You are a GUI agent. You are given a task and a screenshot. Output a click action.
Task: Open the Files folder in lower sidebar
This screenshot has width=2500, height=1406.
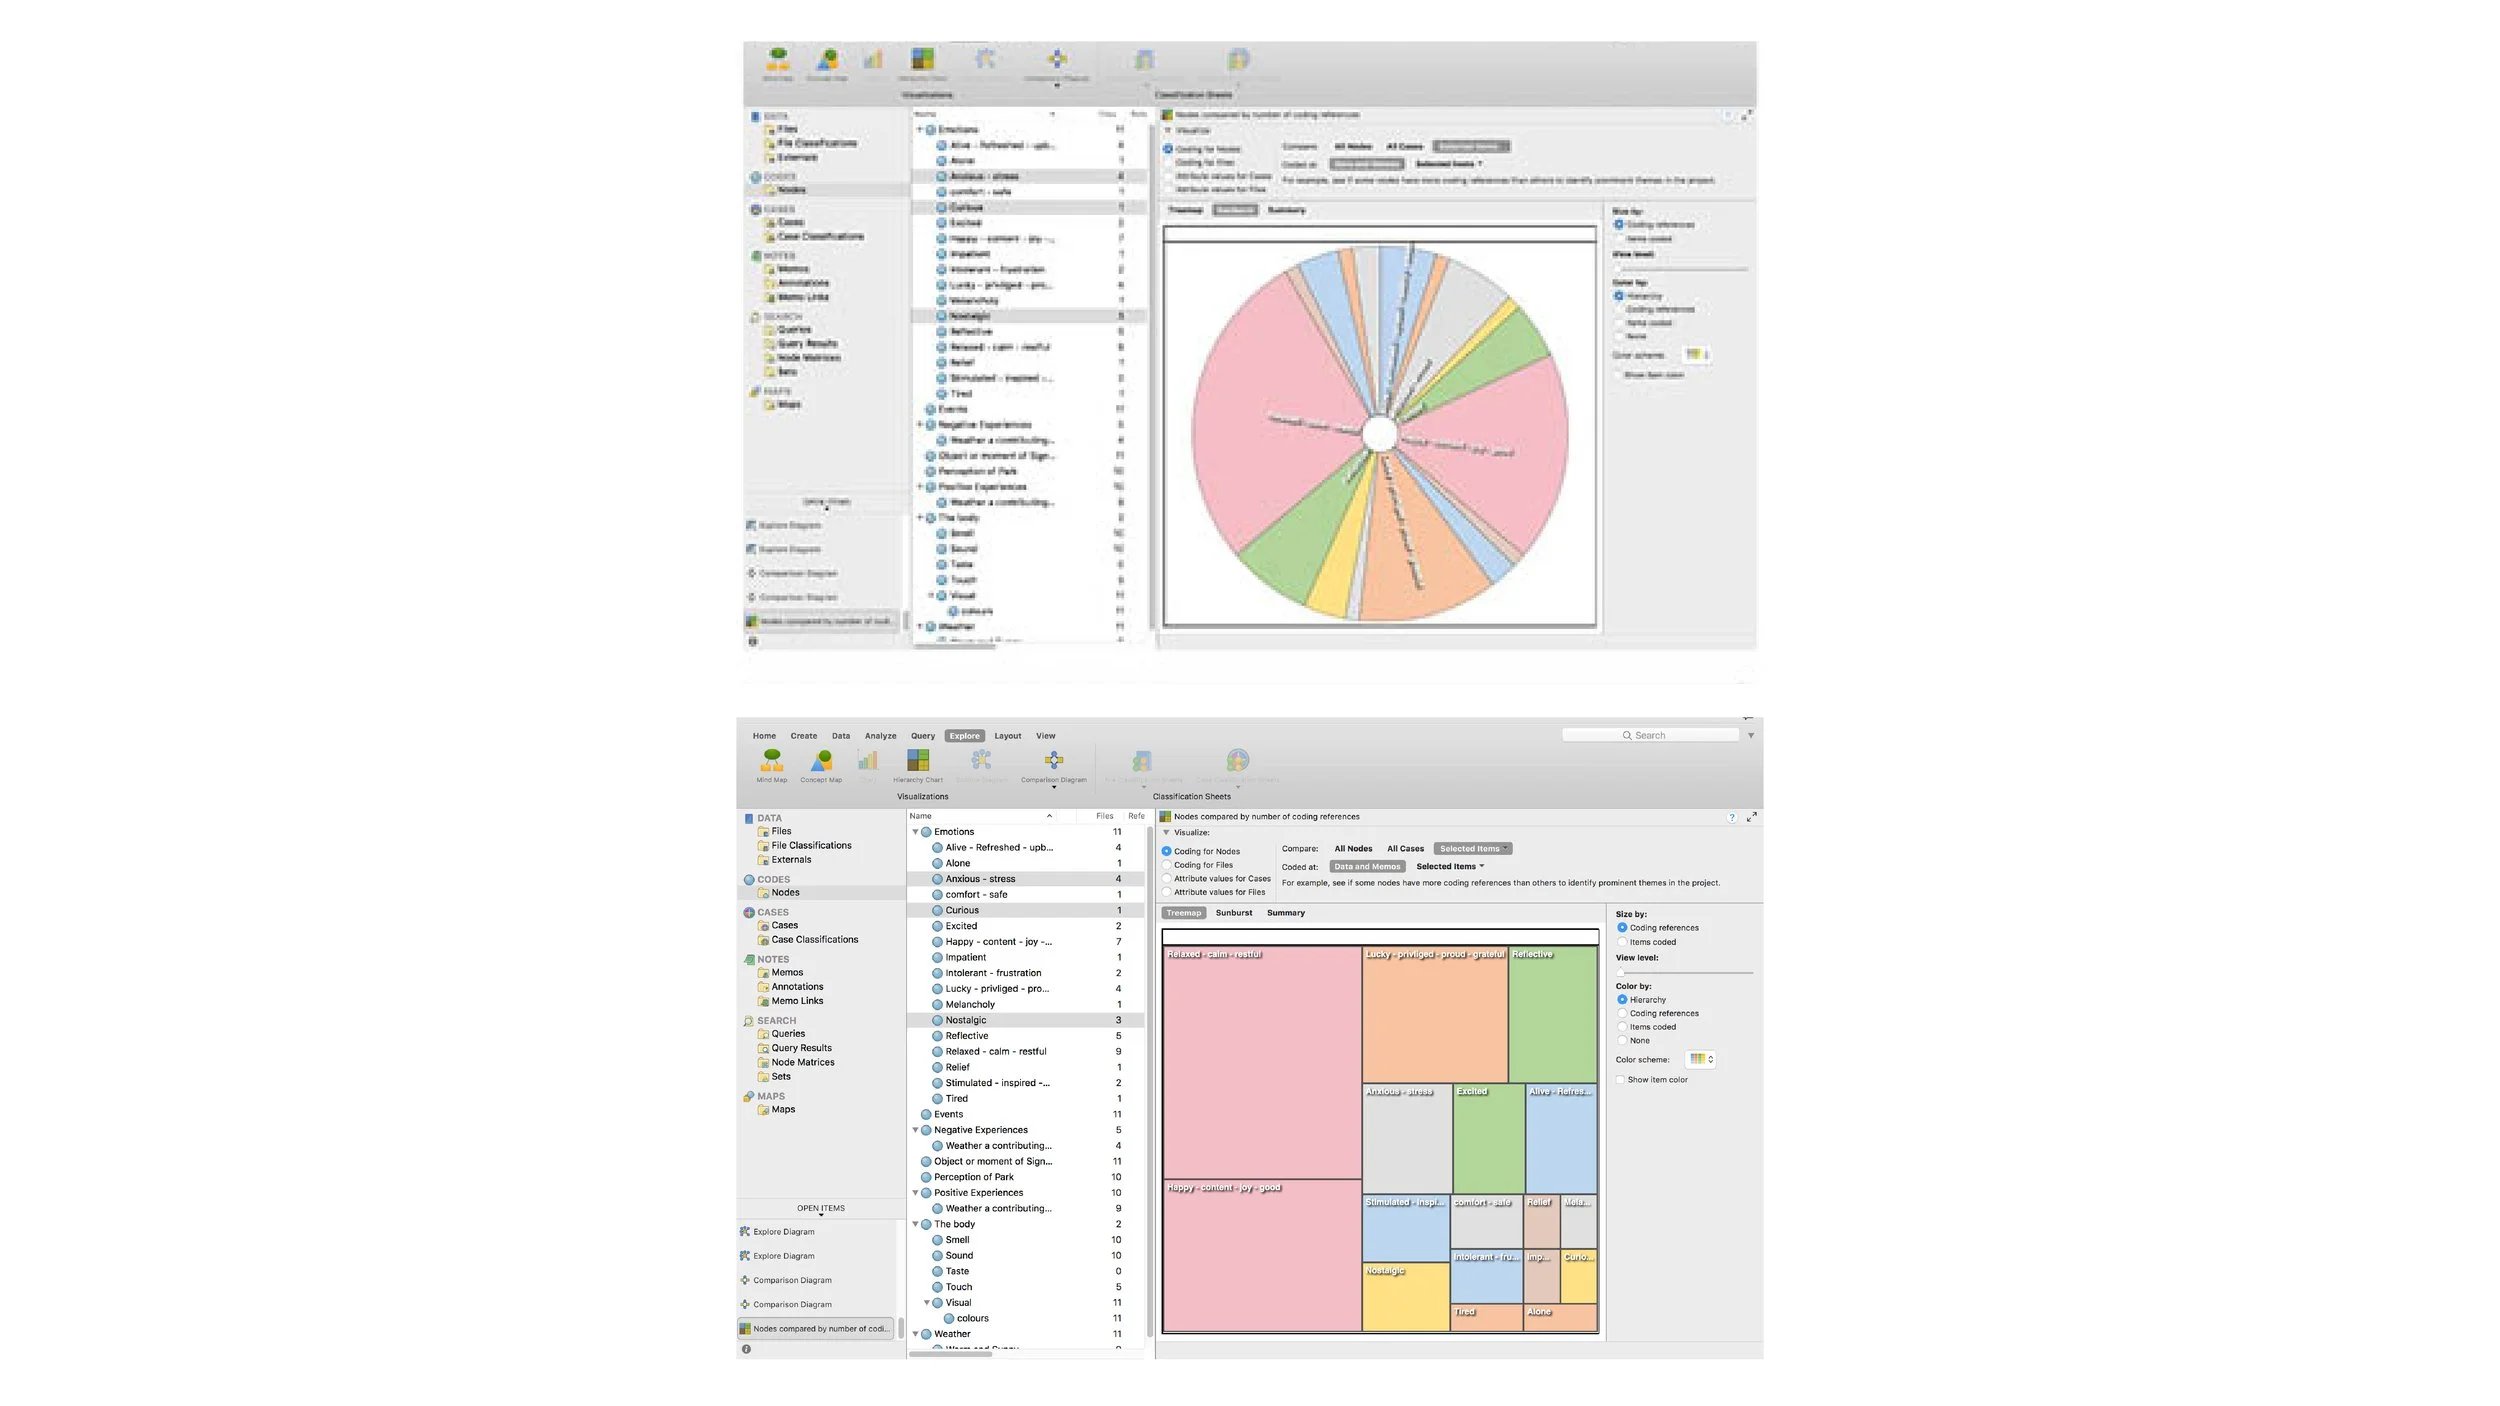780,831
